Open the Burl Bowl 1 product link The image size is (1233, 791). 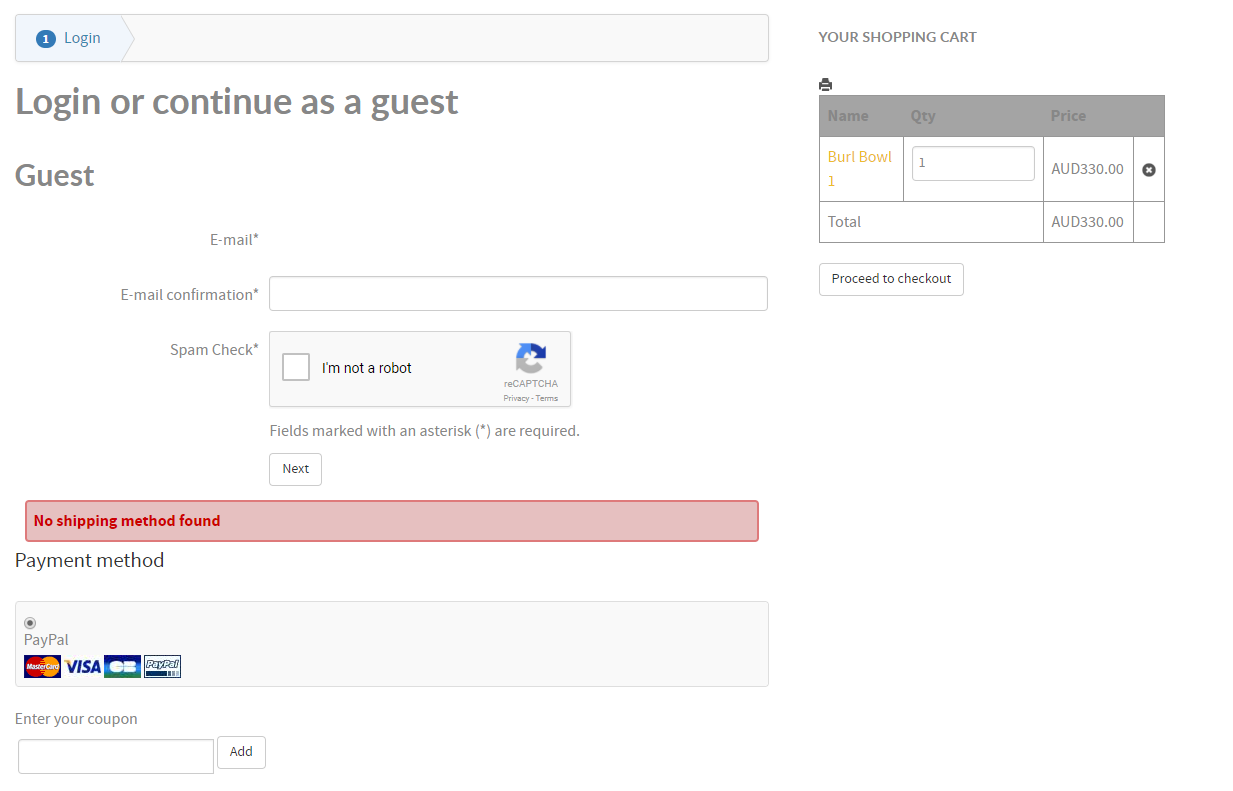[859, 158]
